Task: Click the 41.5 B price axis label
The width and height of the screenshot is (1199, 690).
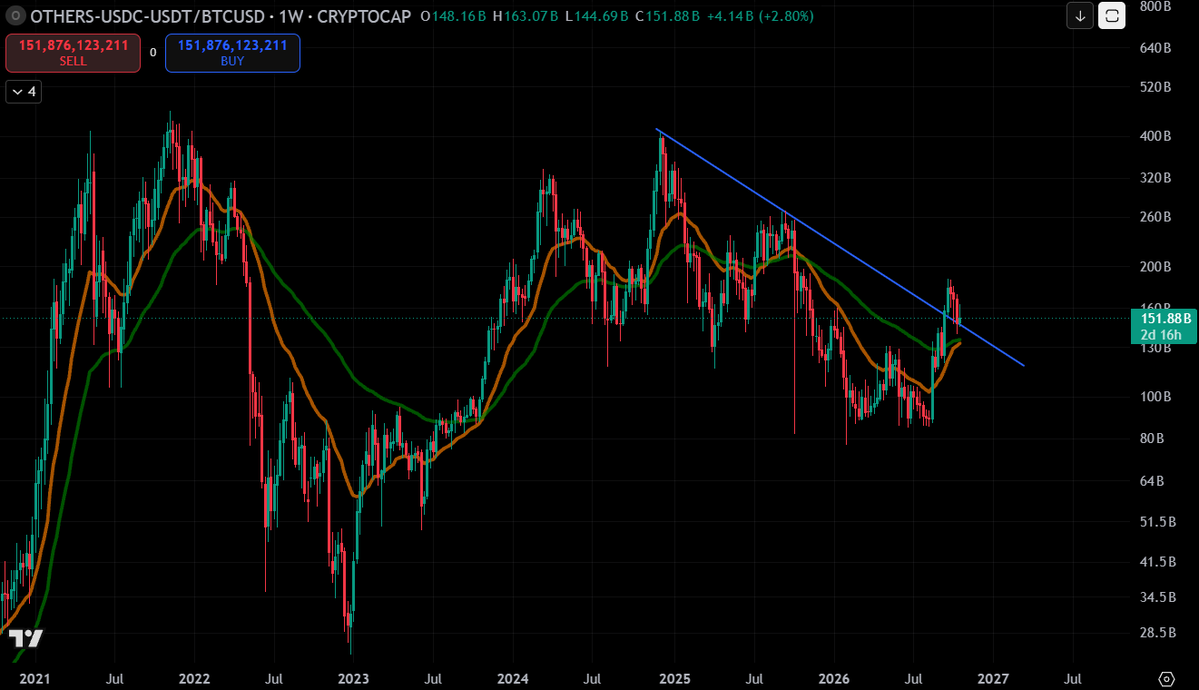Action: 1158,561
